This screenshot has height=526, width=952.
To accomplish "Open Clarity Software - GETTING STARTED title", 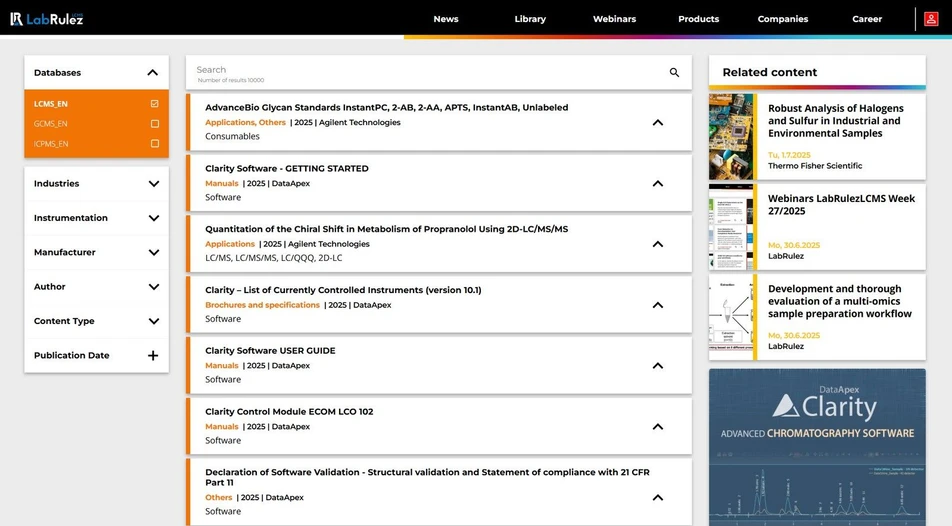I will pyautogui.click(x=287, y=168).
